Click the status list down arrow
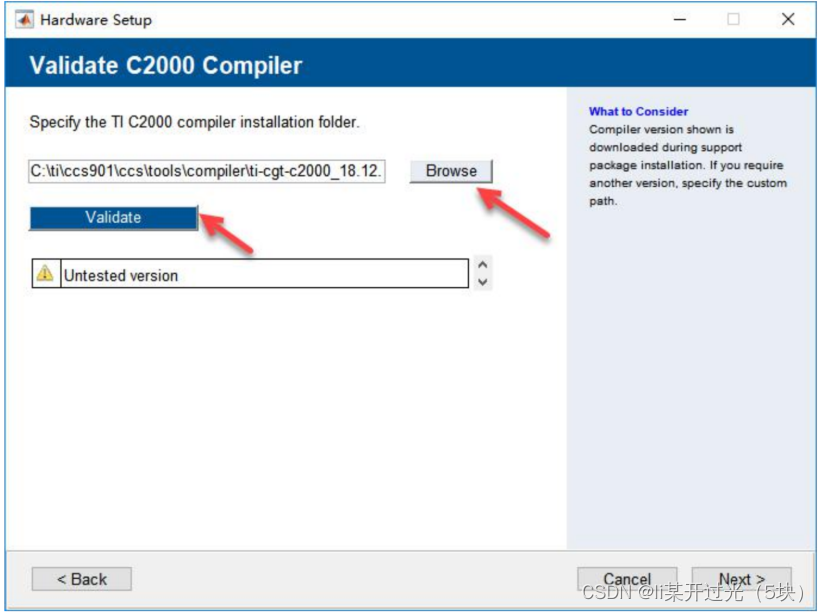Screen dimensions: 819x612 coord(483,282)
